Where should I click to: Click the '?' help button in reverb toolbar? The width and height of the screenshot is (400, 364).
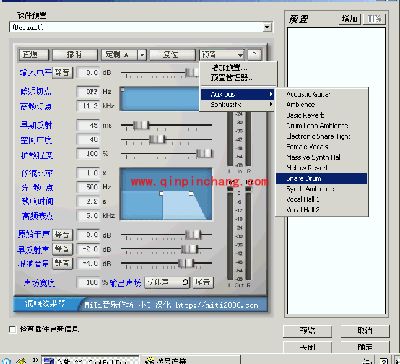pyautogui.click(x=255, y=55)
